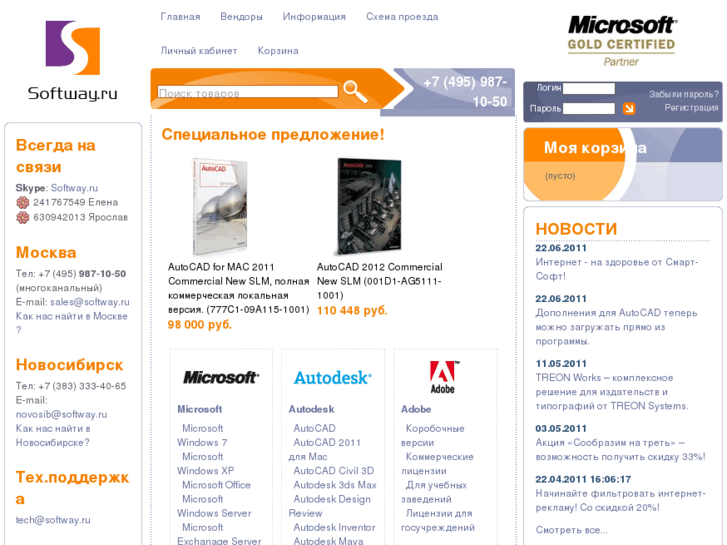
Task: Click the 98 000 руб. price
Action: pos(199,325)
